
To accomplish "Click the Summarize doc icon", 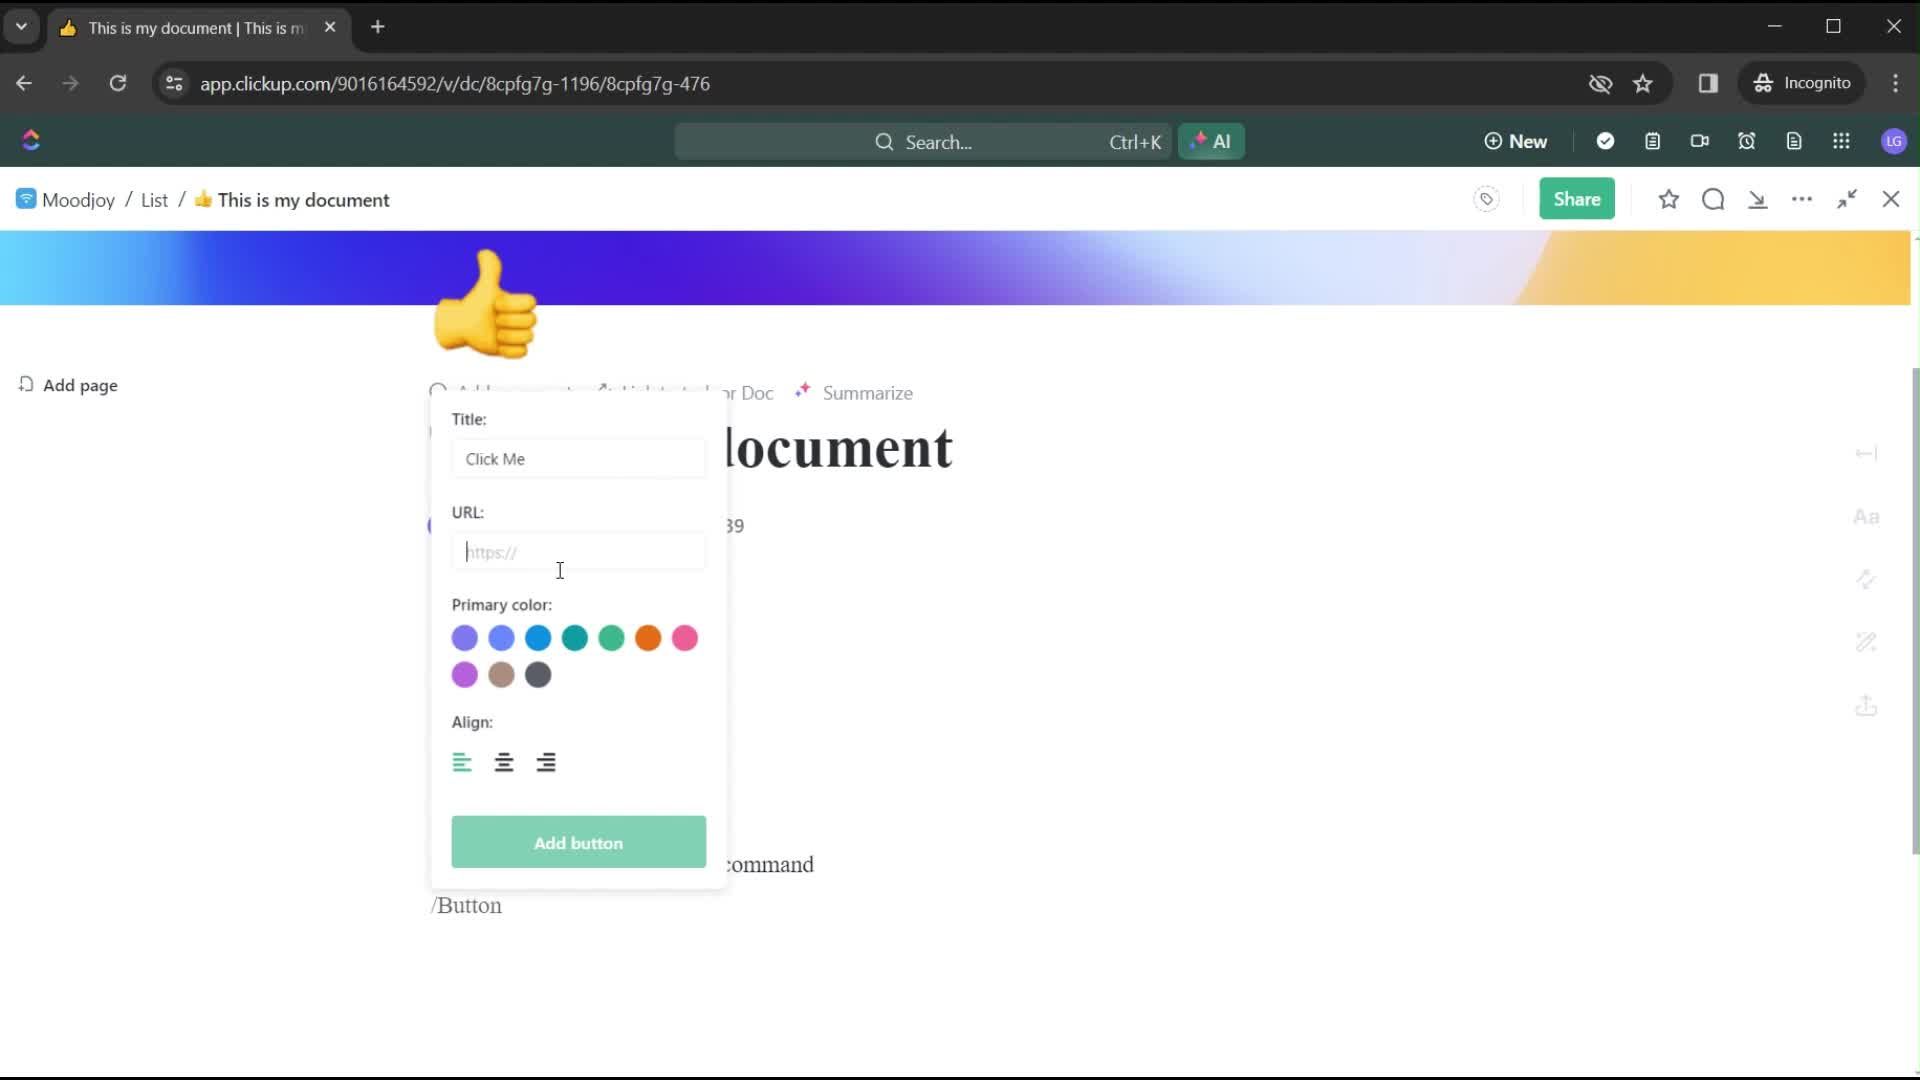I will point(803,392).
